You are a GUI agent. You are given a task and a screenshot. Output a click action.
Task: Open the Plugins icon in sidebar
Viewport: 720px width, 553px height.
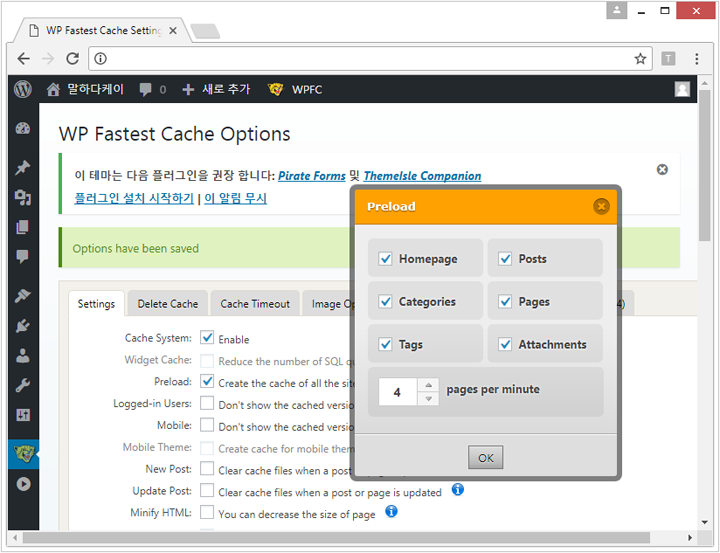pyautogui.click(x=22, y=325)
